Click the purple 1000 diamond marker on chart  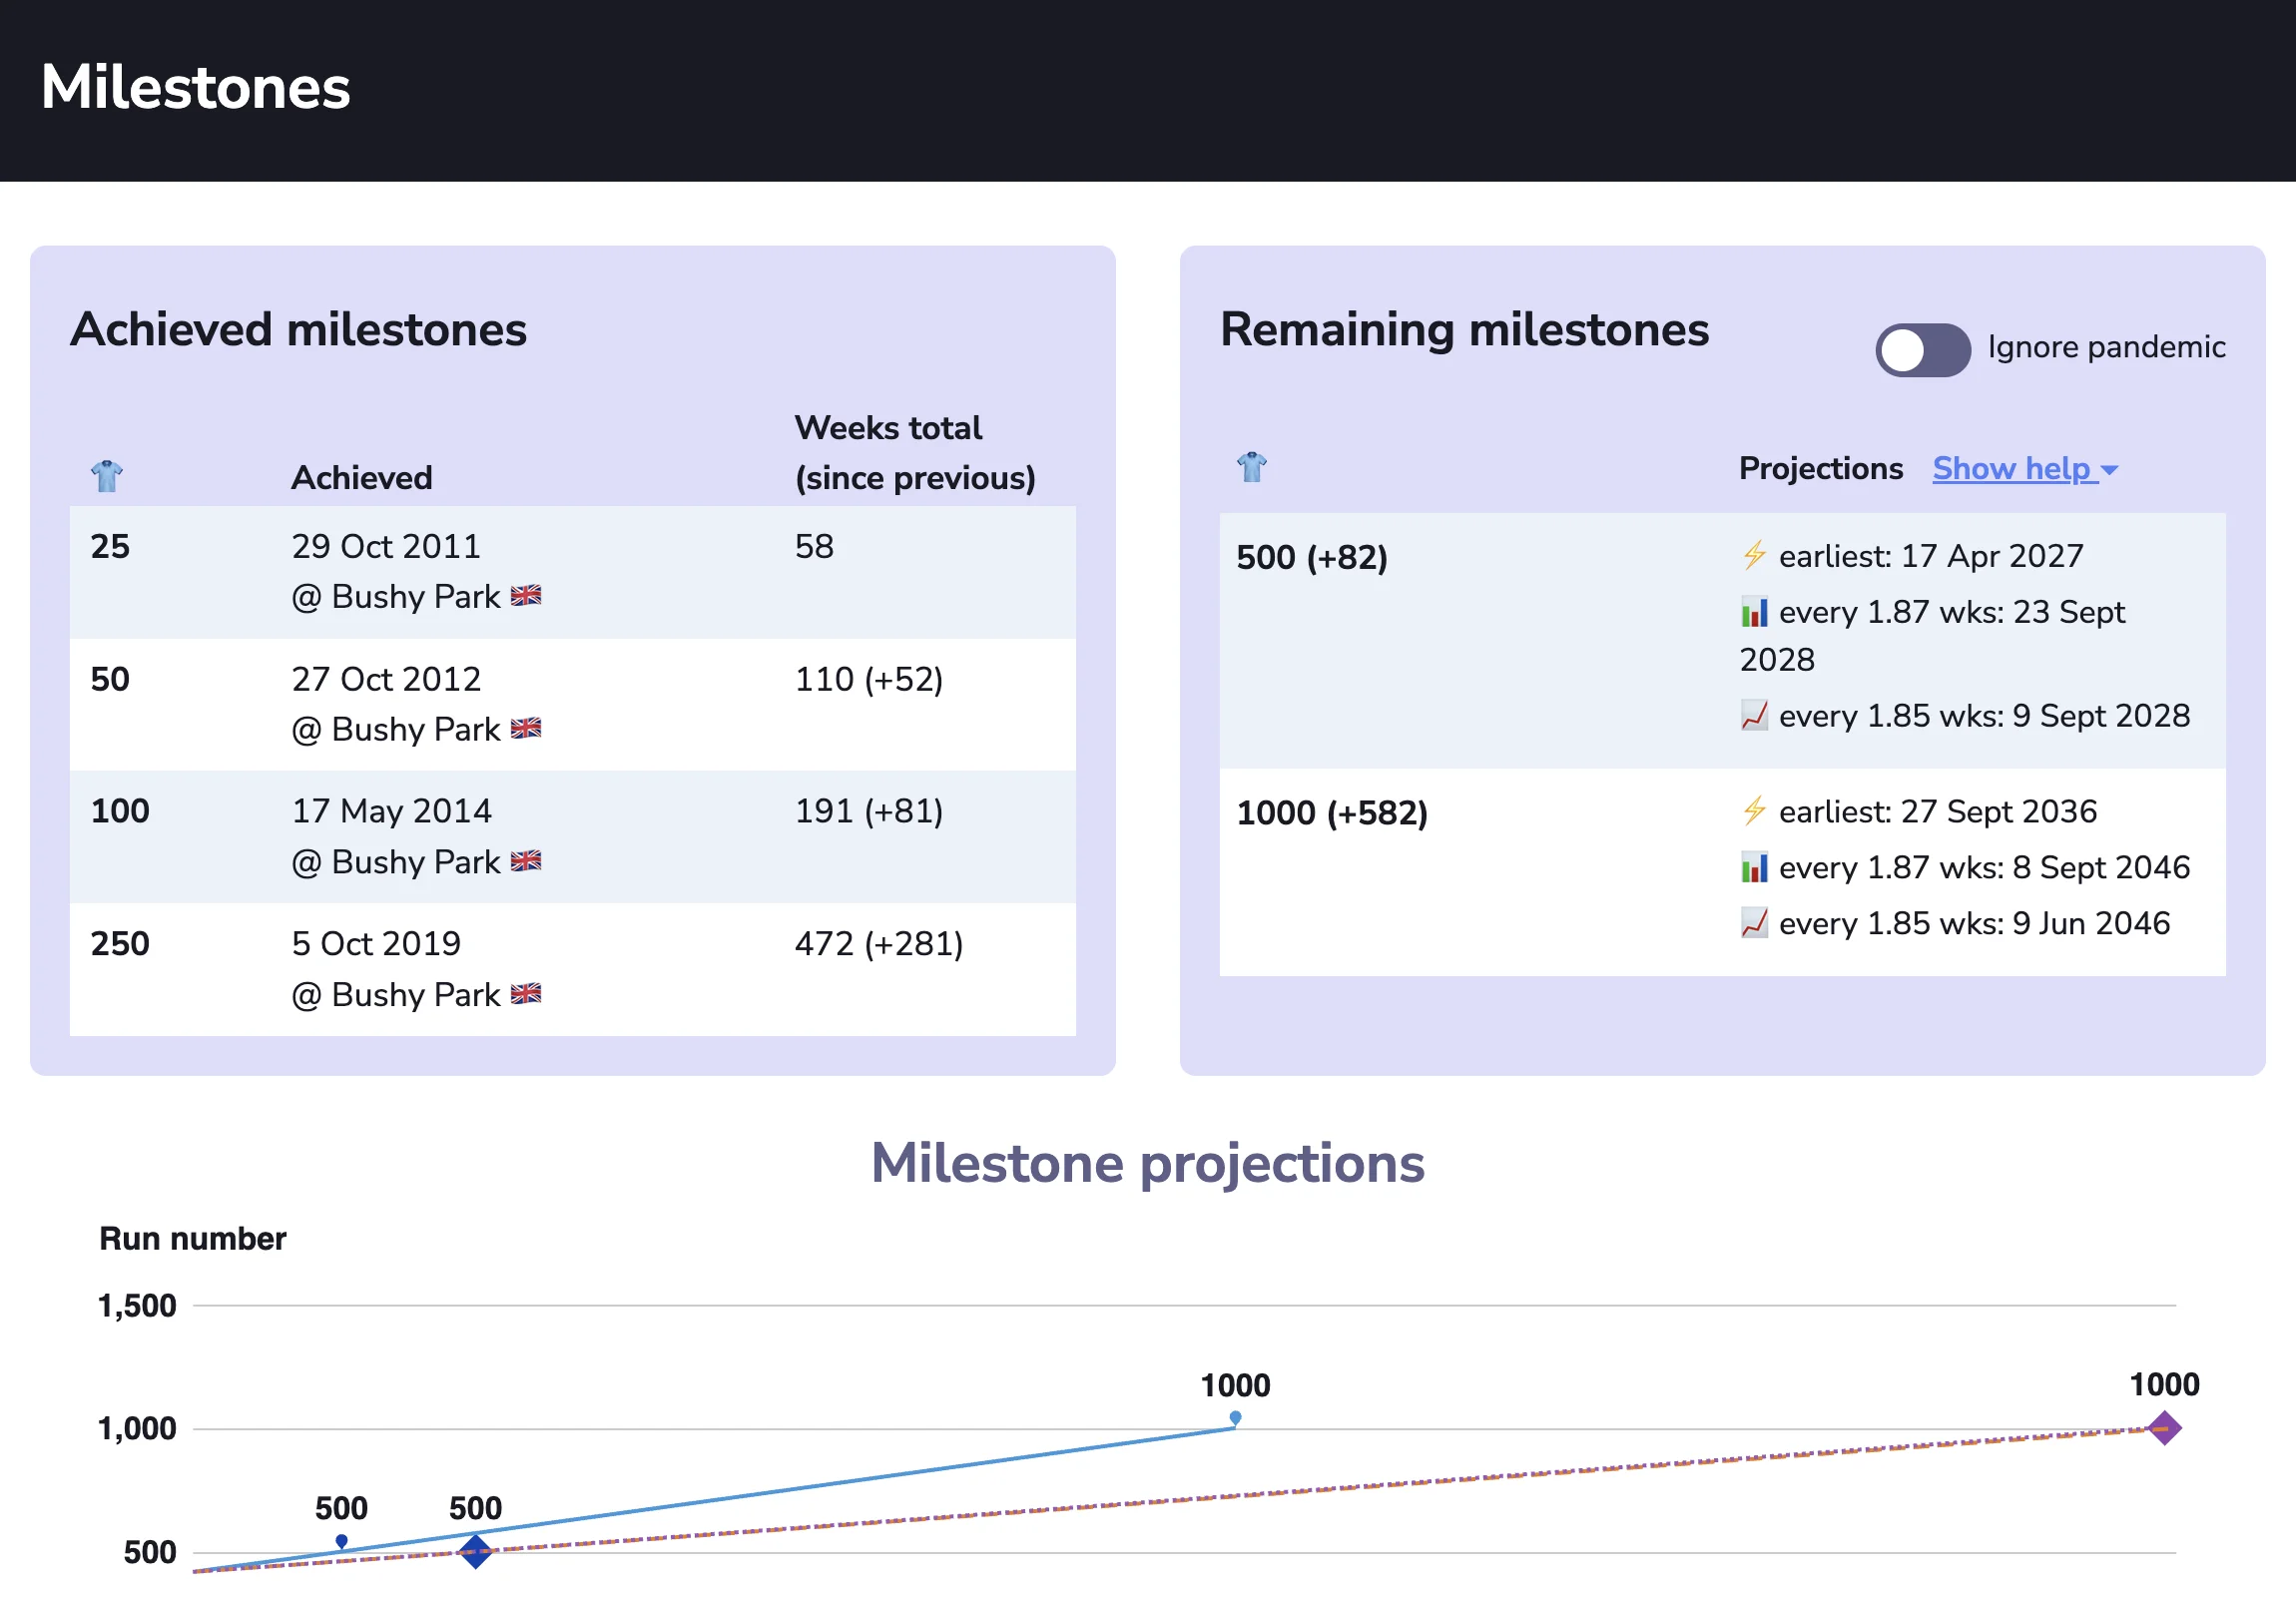pos(2163,1427)
